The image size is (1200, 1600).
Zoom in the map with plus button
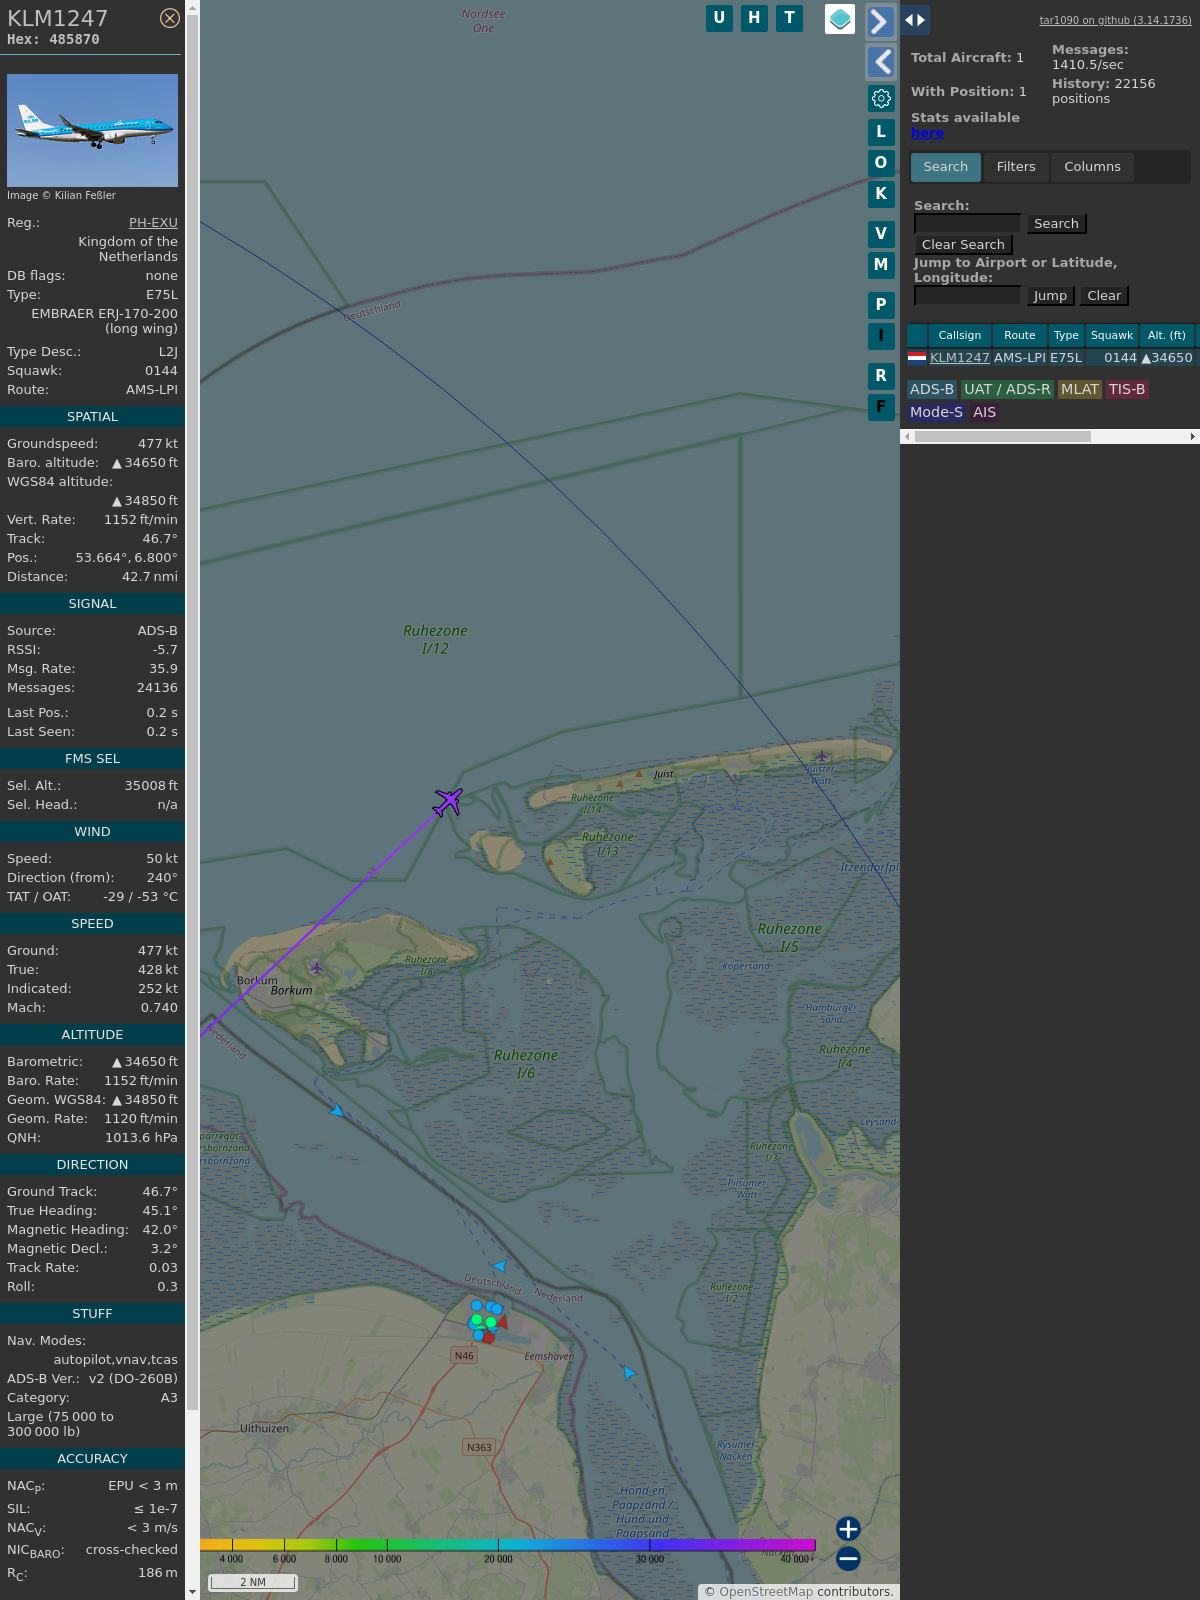click(x=848, y=1529)
